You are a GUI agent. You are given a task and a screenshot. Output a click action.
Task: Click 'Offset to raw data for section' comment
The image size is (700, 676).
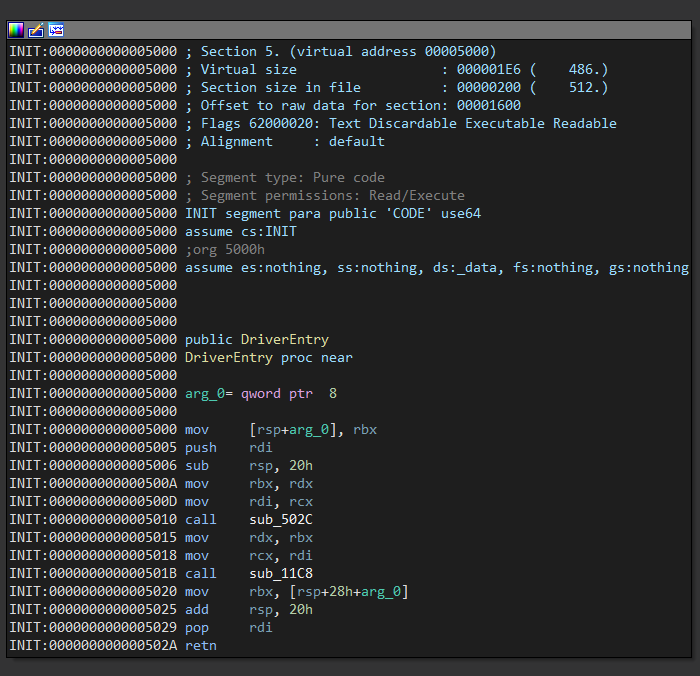(353, 105)
